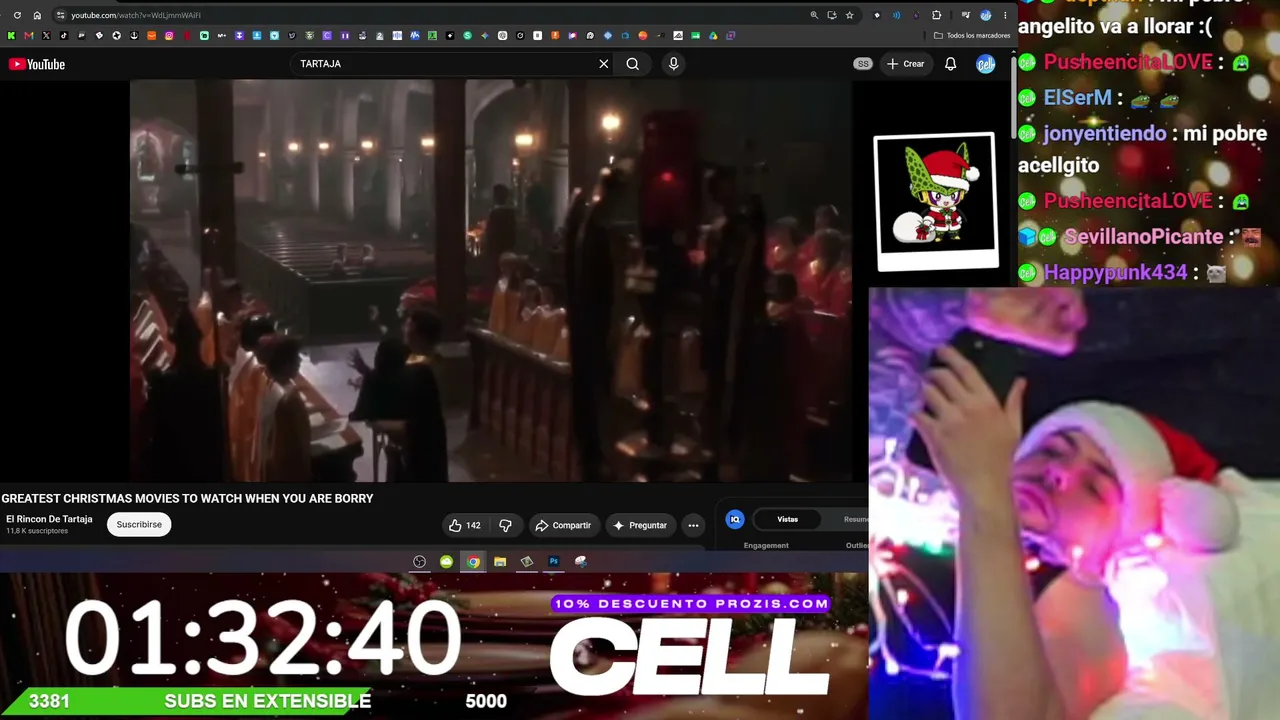Click the Happypunk434 chat username

[1115, 273]
